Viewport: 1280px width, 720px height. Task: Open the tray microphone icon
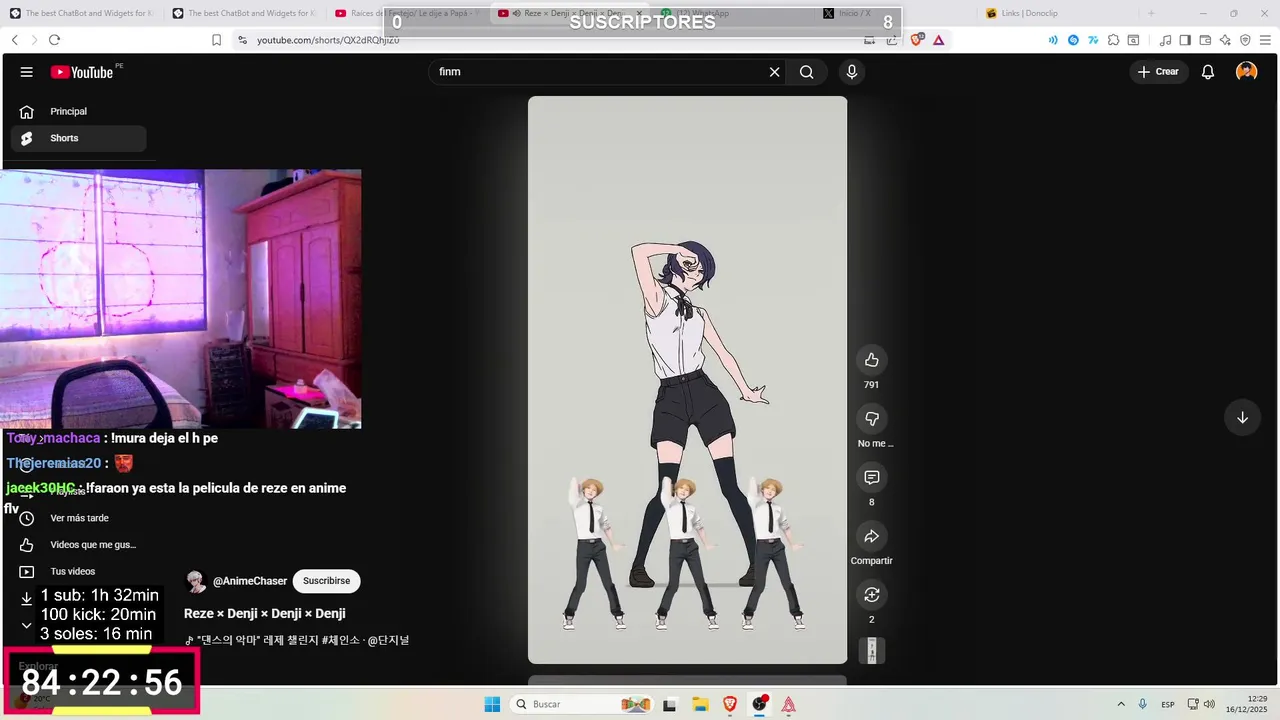point(1142,705)
